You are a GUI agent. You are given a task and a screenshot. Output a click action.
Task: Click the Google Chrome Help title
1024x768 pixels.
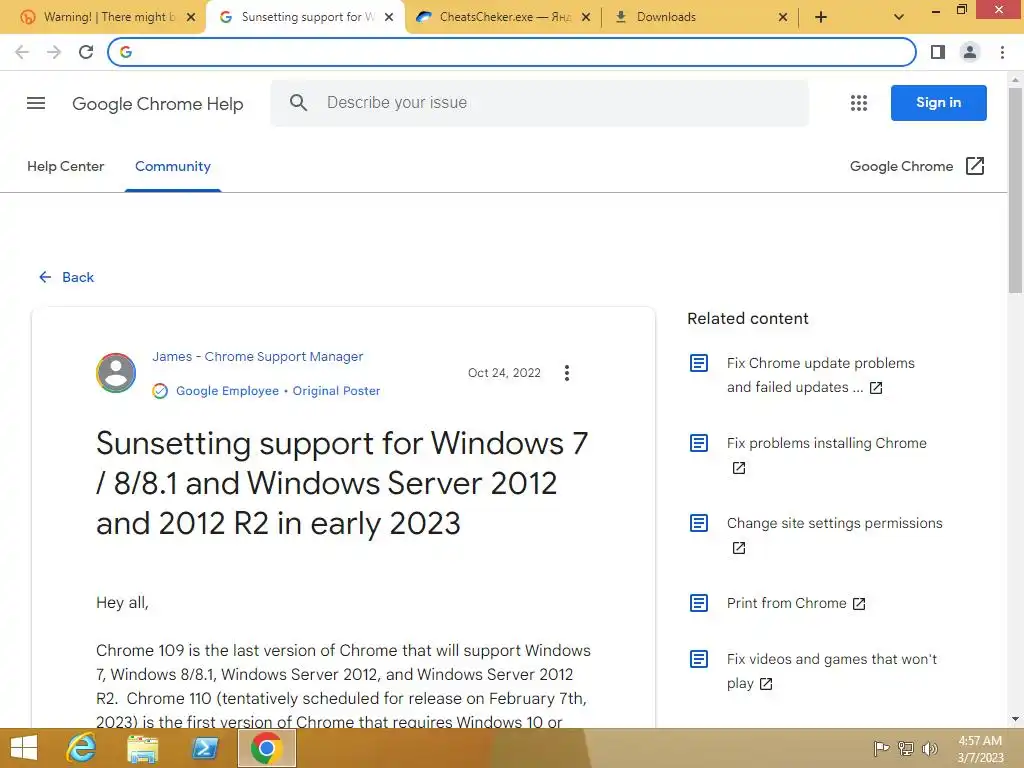(x=157, y=103)
